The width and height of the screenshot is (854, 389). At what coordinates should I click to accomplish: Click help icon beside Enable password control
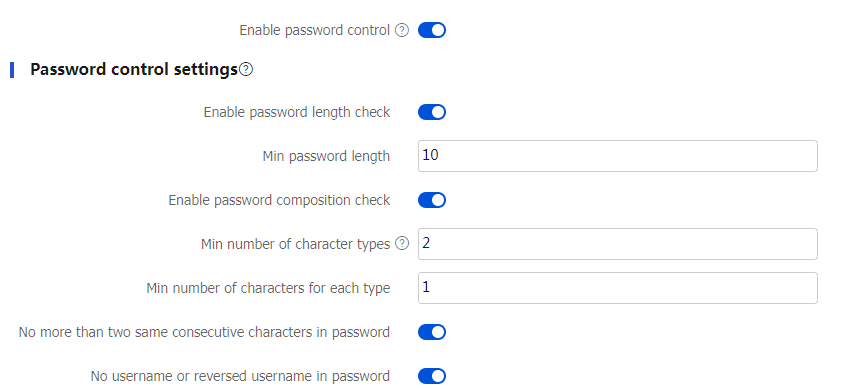pos(401,31)
